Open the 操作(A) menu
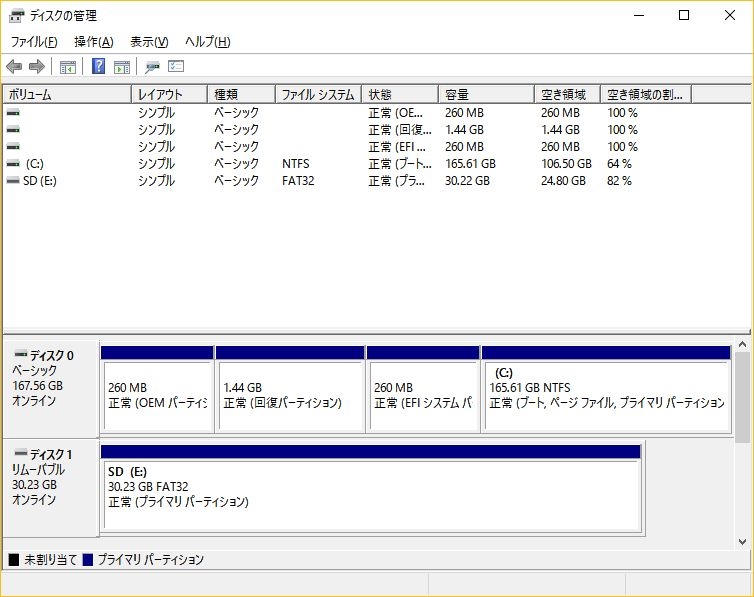Screen dimensions: 754x597 tap(94, 42)
